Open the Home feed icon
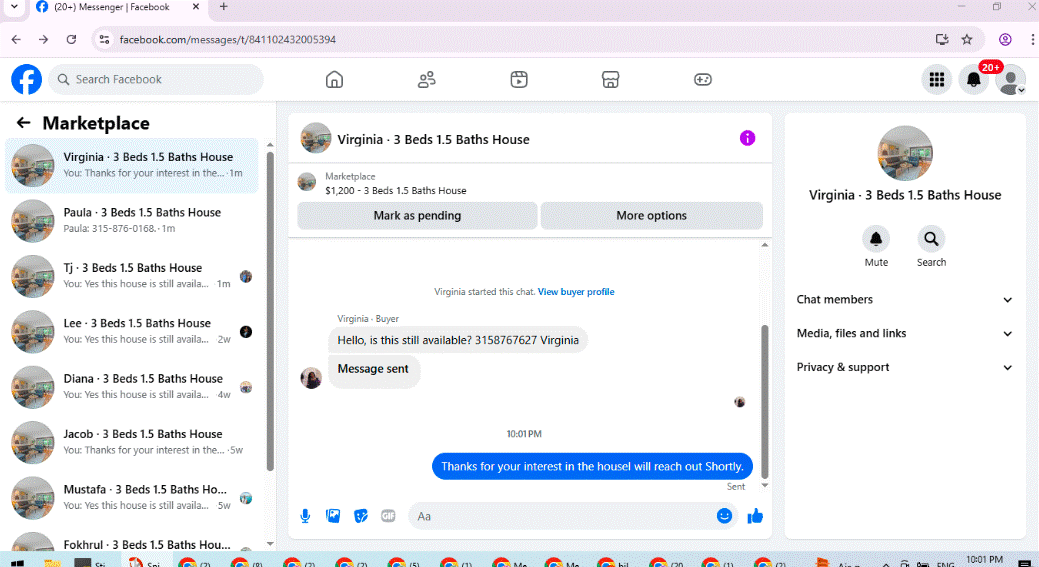This screenshot has height=567, width=1039. (x=335, y=79)
